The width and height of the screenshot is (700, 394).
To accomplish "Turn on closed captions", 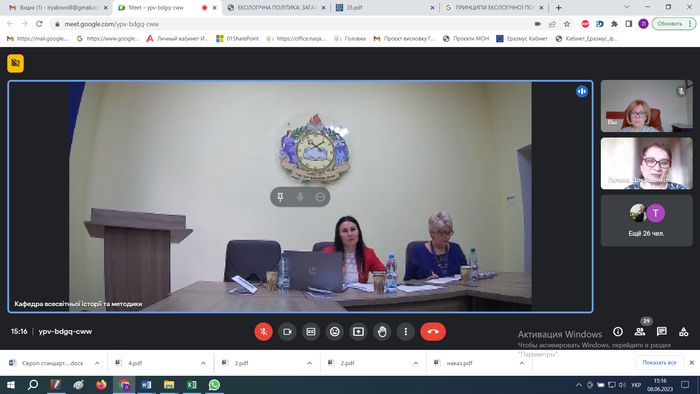I will coord(311,332).
